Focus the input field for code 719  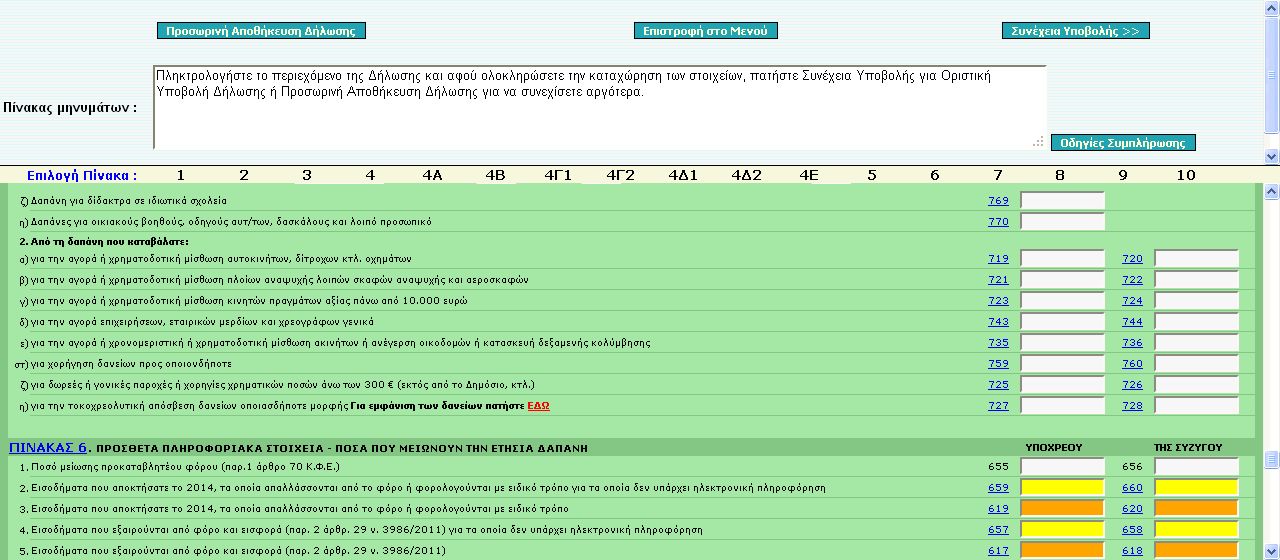pos(1062,259)
